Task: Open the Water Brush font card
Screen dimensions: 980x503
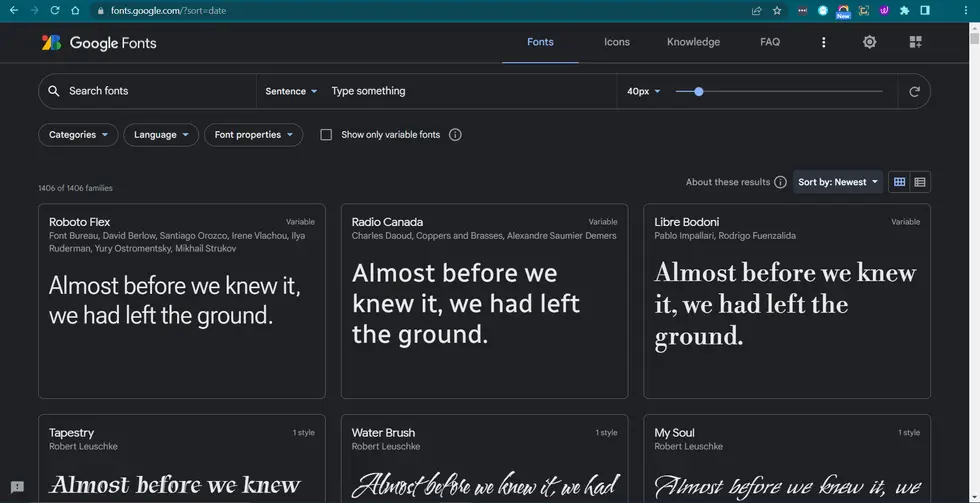Action: tap(484, 459)
